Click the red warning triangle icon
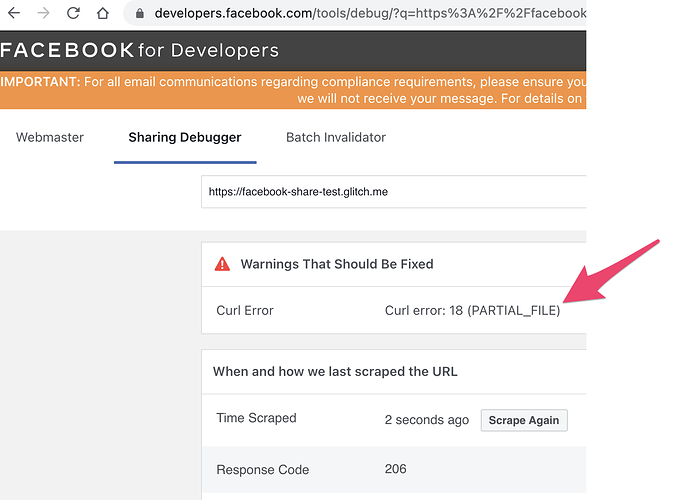Screen dimensions: 678x500 [x=222, y=264]
